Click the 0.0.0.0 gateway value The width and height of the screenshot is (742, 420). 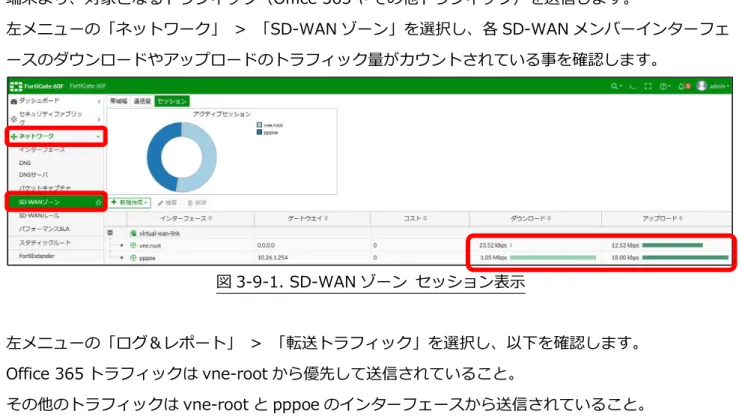(266, 245)
